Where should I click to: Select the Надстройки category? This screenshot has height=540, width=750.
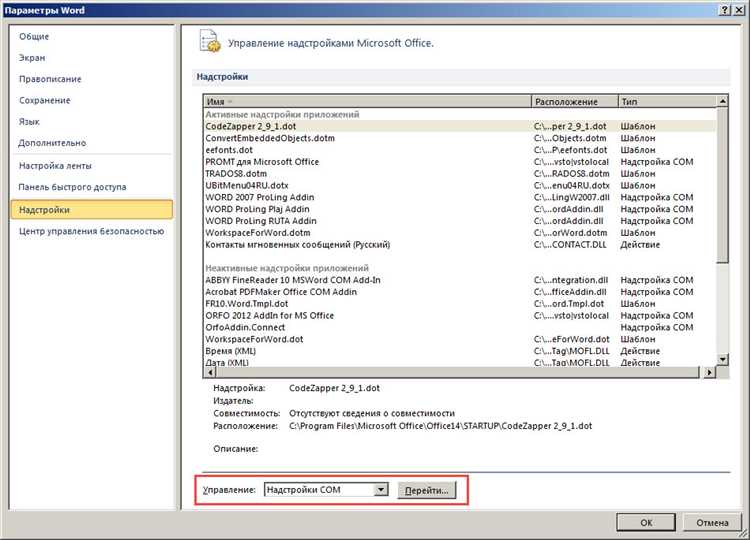click(91, 210)
